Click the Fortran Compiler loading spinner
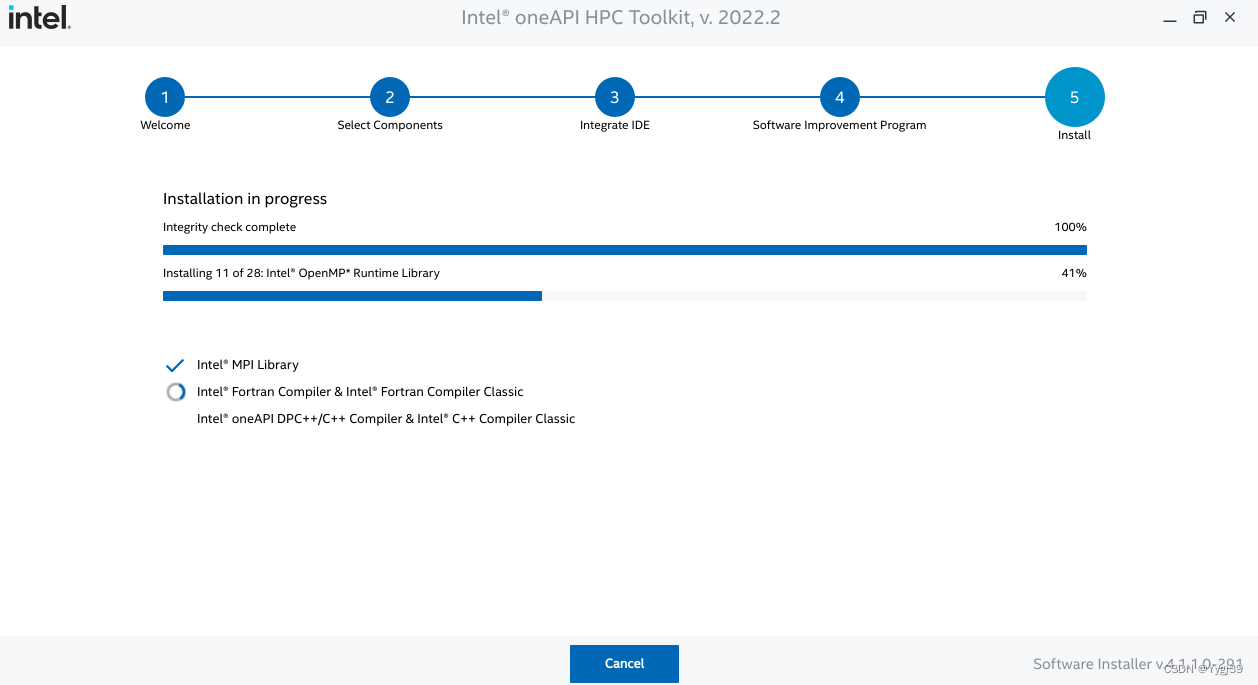Screen dimensions: 1258x685 point(176,392)
